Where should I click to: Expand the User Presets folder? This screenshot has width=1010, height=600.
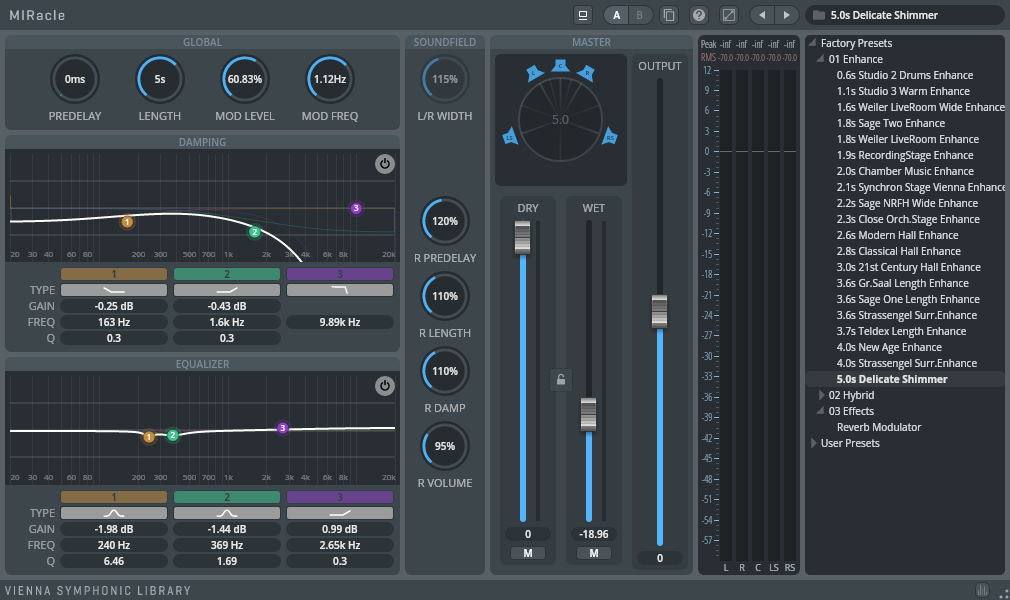[x=814, y=443]
